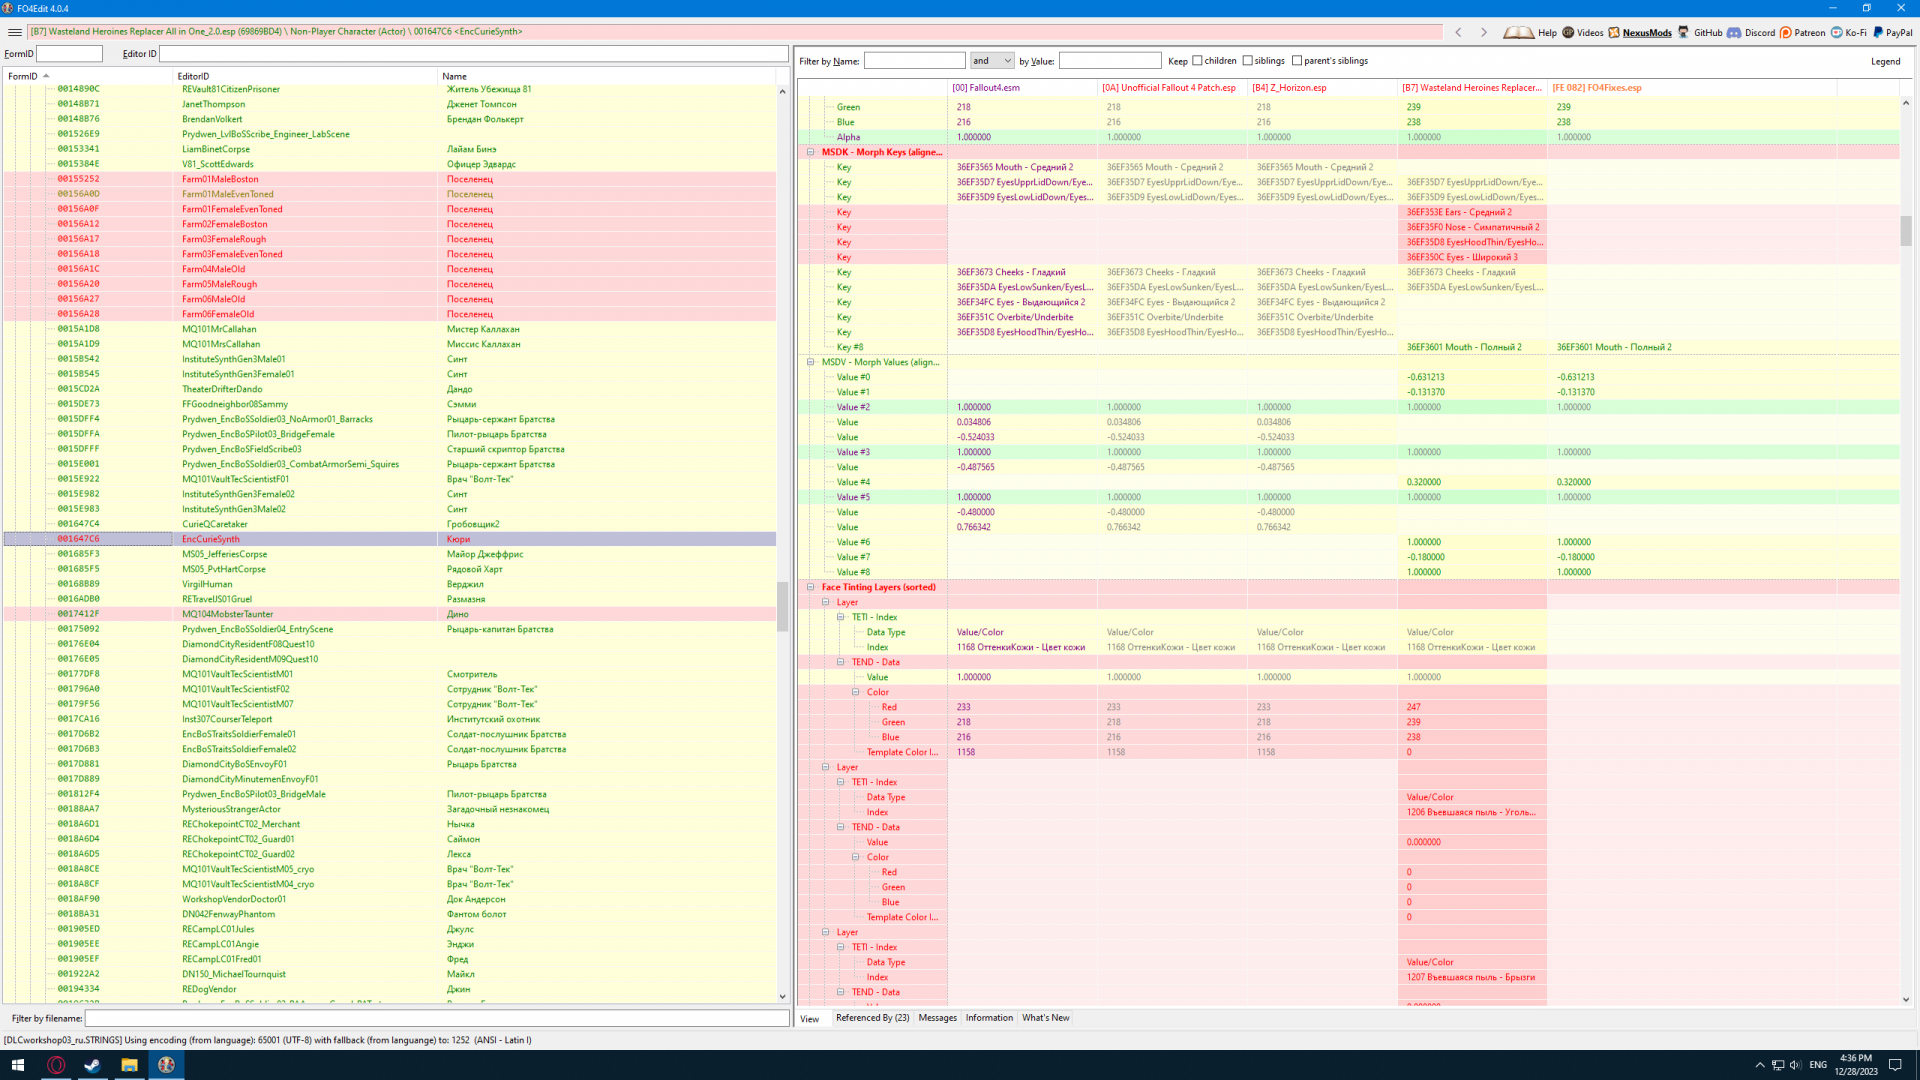The width and height of the screenshot is (1920, 1080).
Task: Click the Filter by Name field
Action: pos(914,61)
